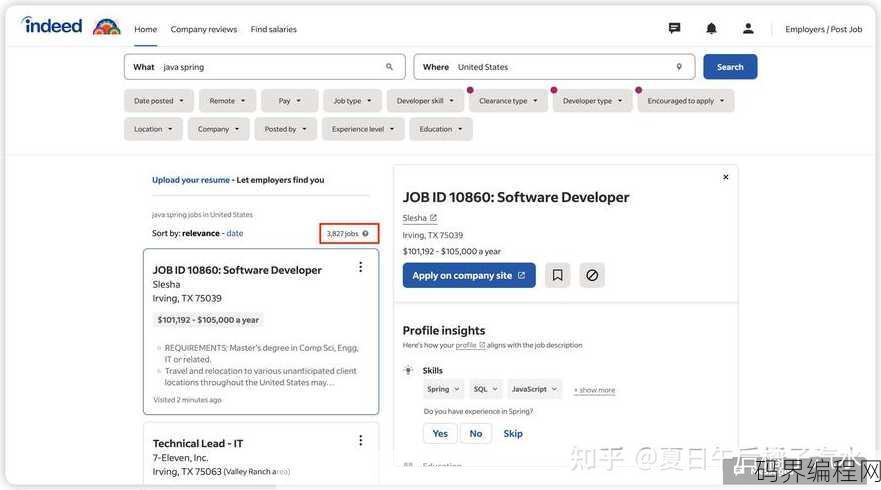Image resolution: width=881 pixels, height=490 pixels.
Task: Answer No to Spring experience
Action: pyautogui.click(x=475, y=433)
